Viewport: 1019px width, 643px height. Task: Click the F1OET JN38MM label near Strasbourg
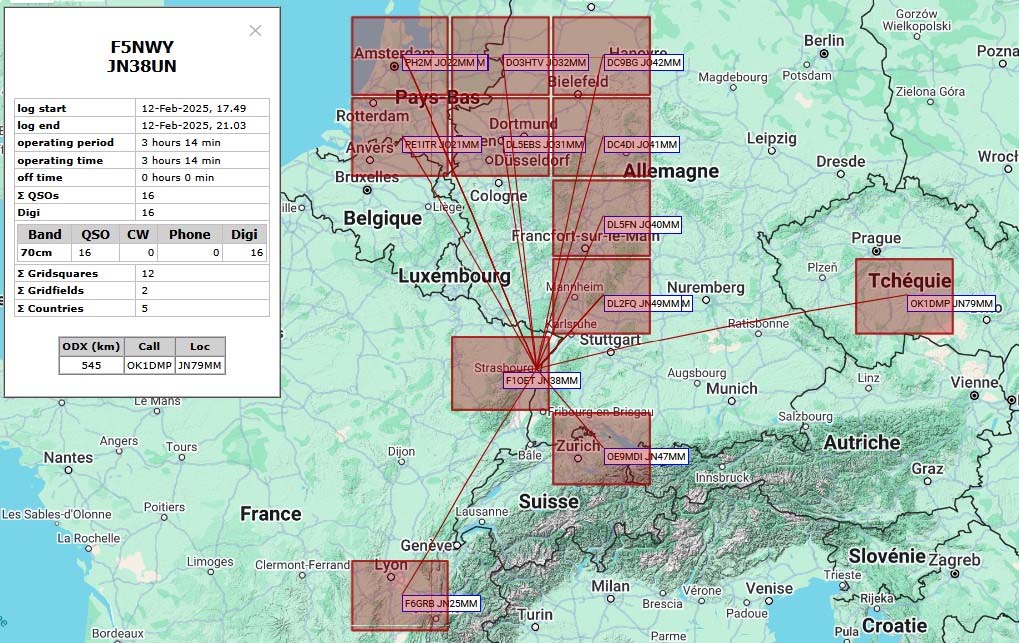point(541,380)
